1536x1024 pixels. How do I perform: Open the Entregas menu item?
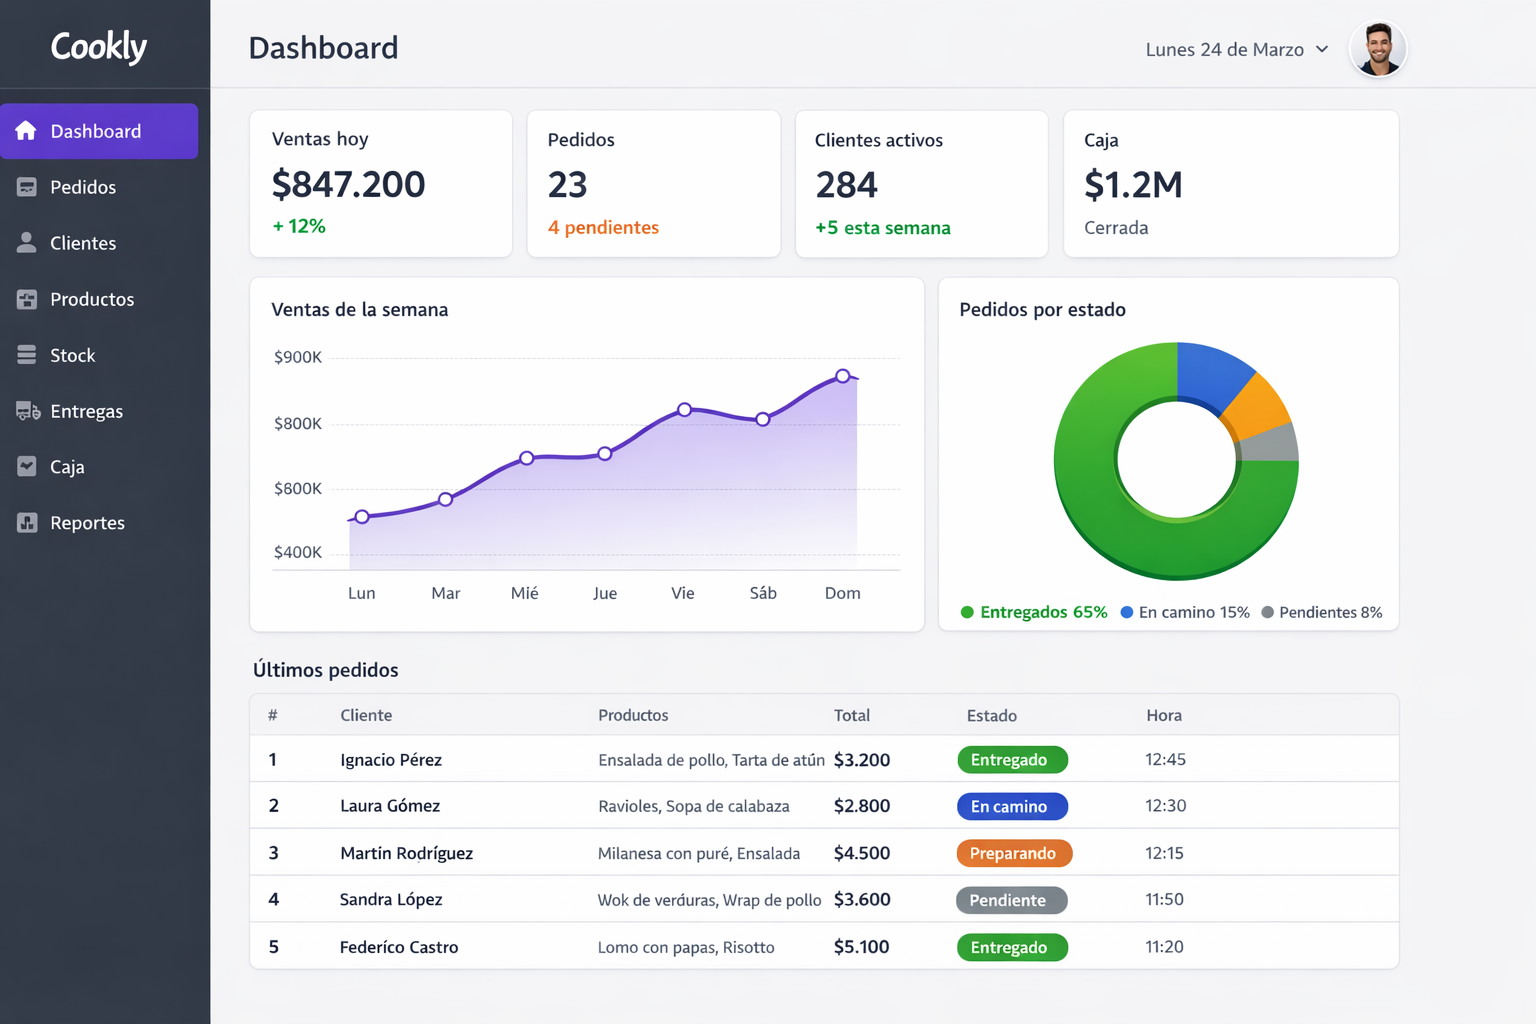[x=86, y=411]
